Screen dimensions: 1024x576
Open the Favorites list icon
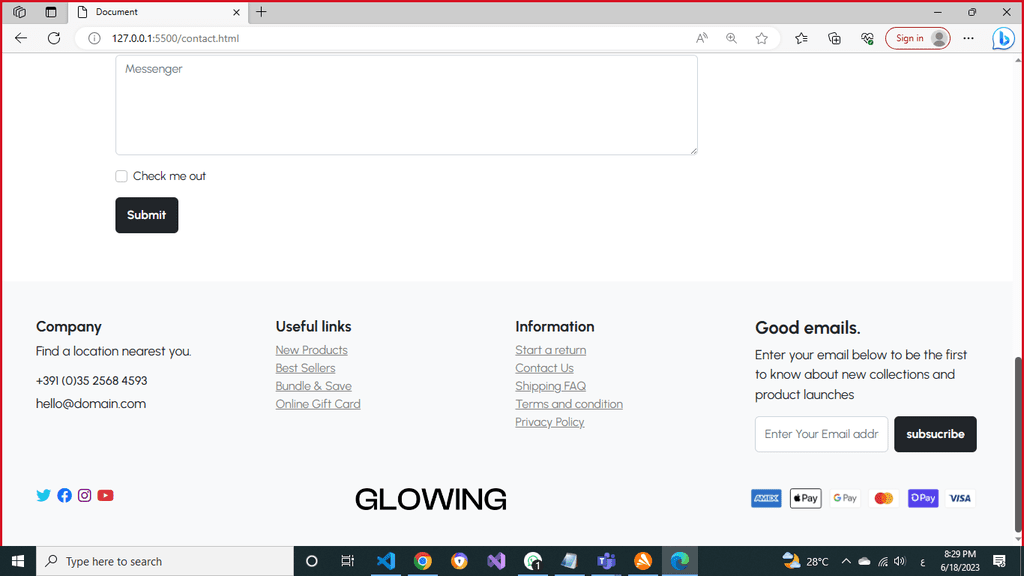801,39
